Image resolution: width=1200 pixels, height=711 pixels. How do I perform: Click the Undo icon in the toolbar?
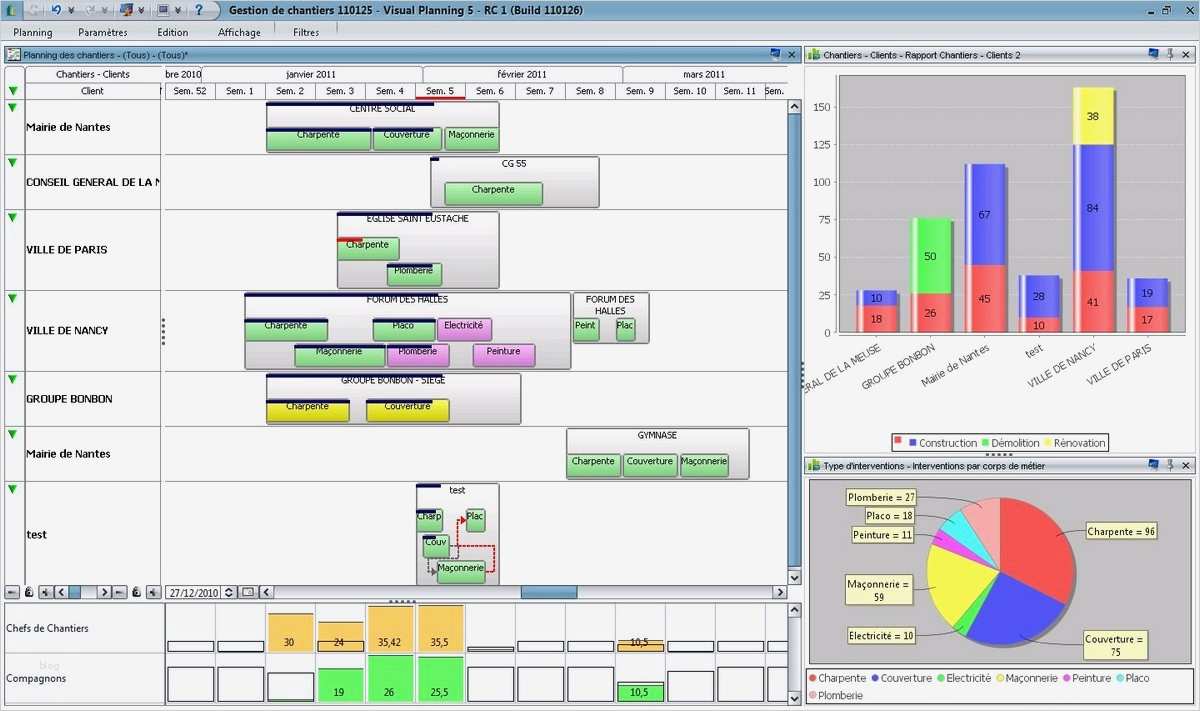click(57, 9)
